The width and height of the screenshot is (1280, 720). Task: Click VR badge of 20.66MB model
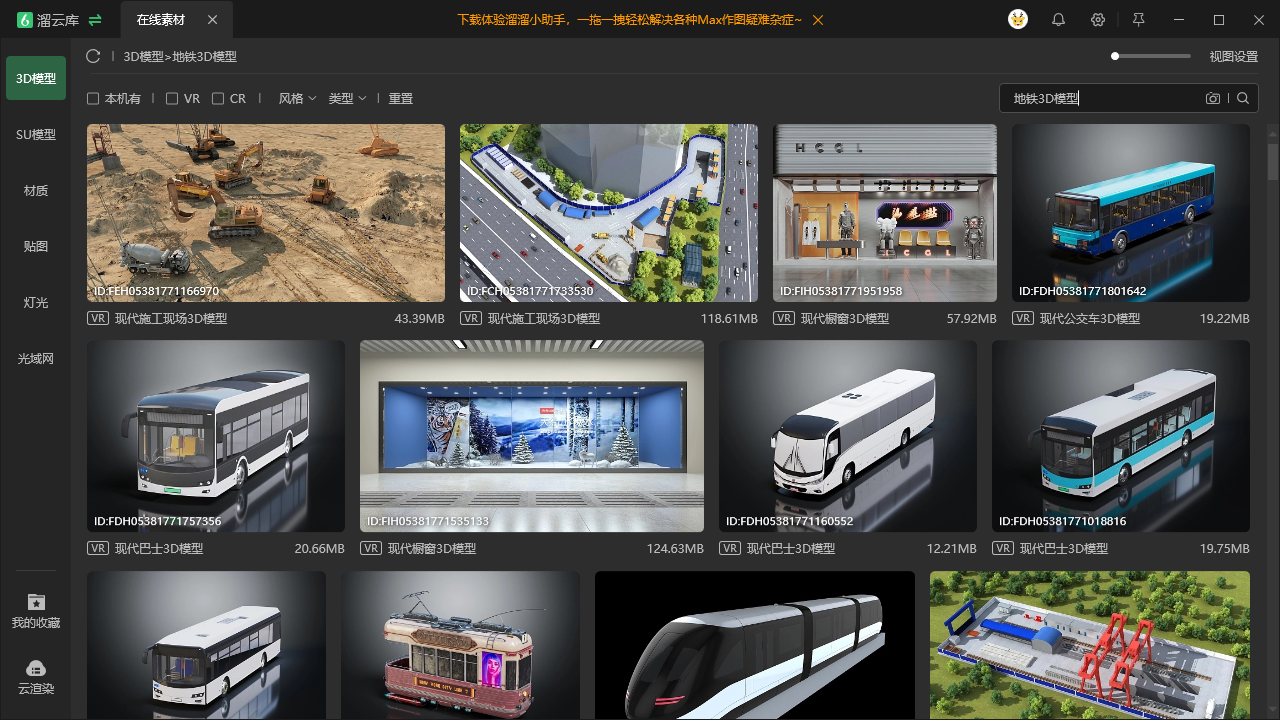[x=98, y=548]
